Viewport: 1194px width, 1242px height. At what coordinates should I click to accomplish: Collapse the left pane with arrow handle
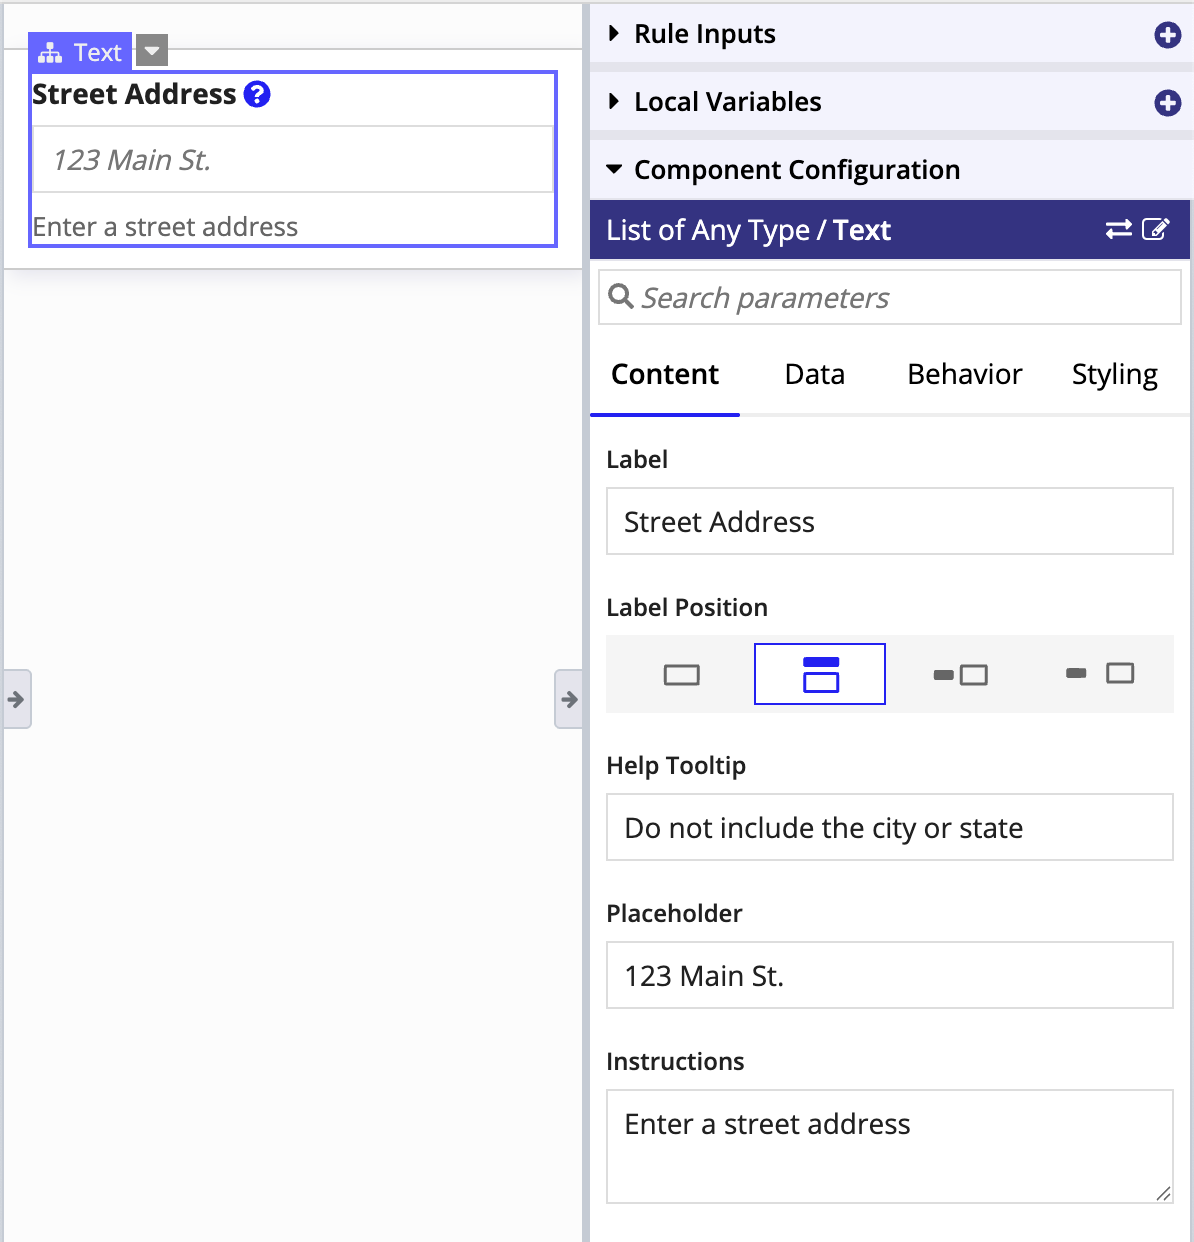click(17, 699)
